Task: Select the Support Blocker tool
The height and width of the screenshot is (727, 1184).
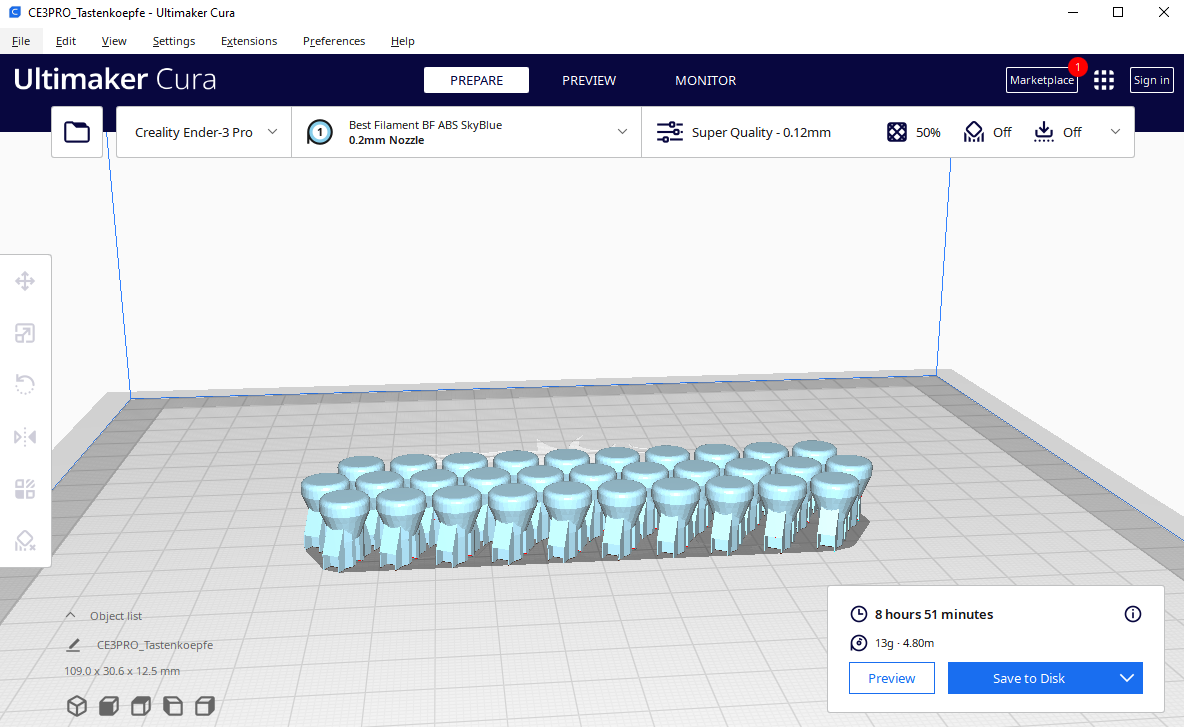Action: (x=25, y=541)
